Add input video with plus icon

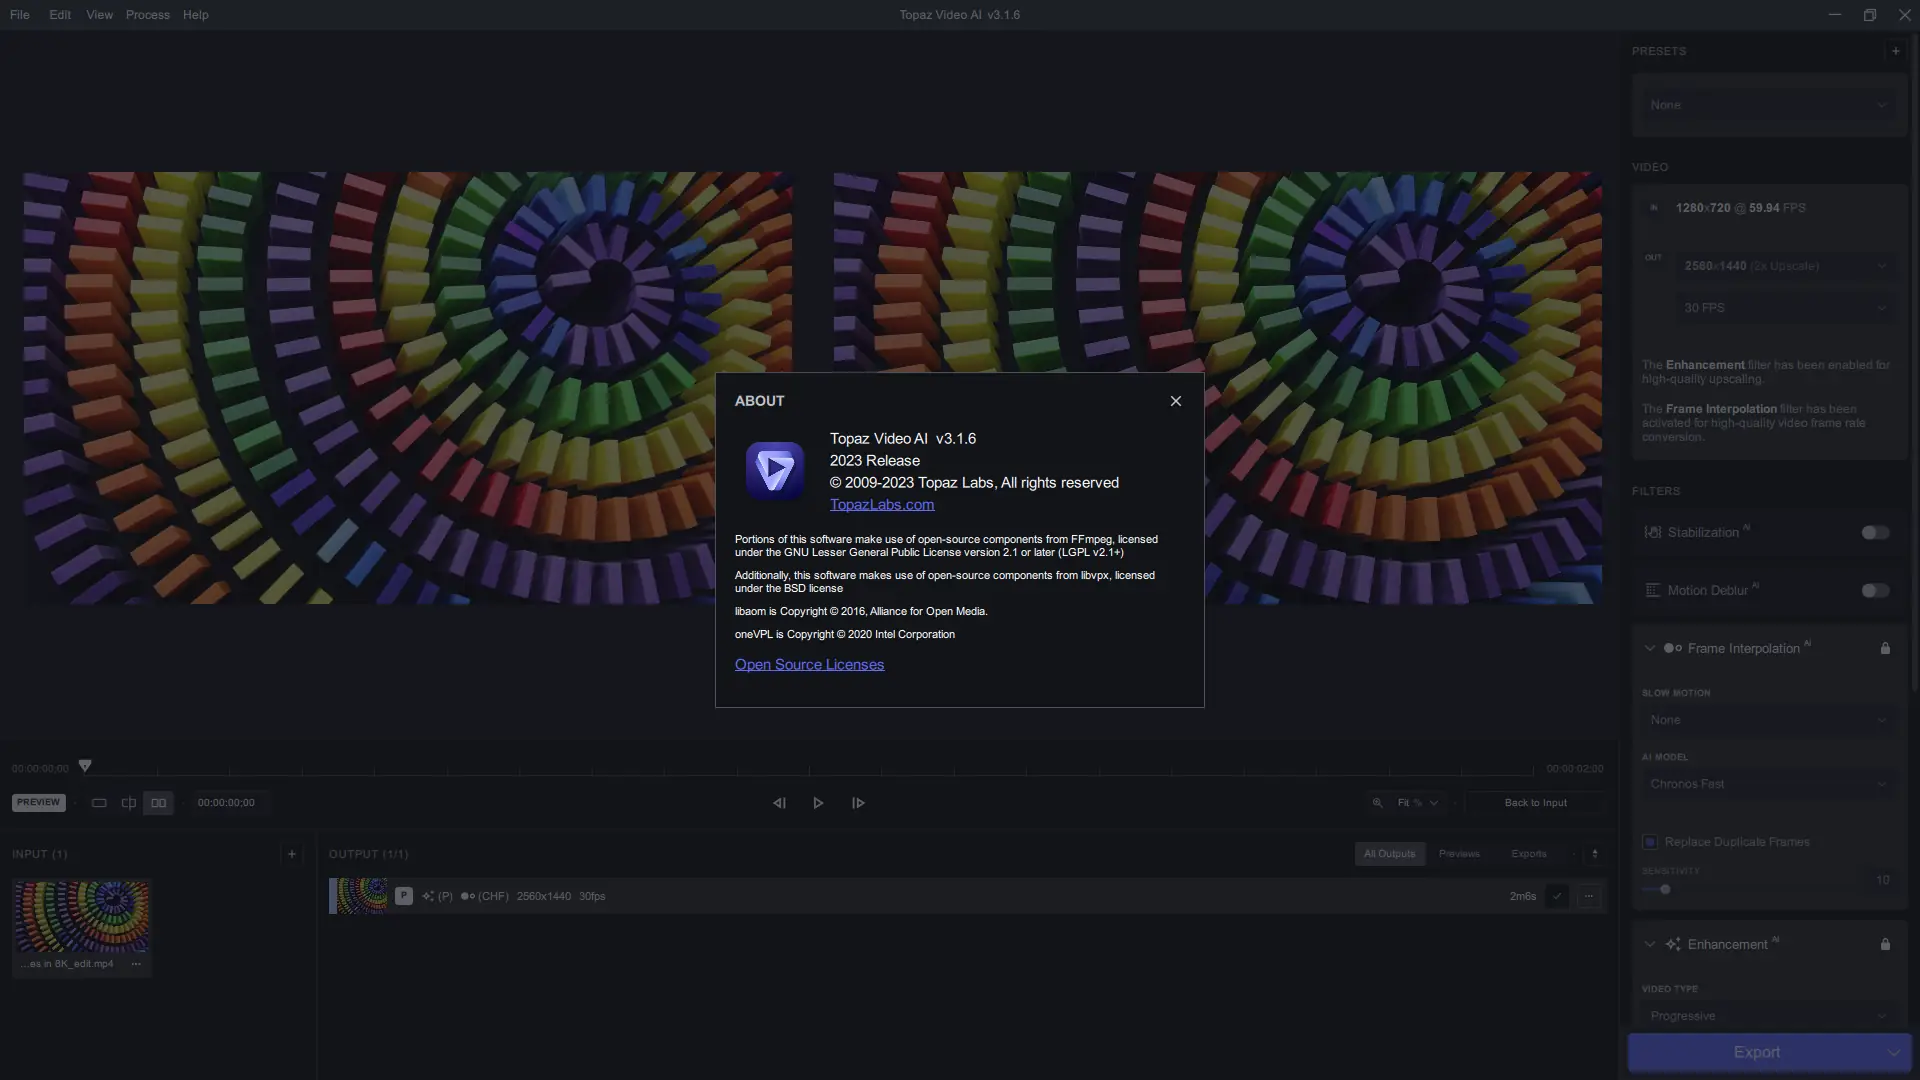pos(292,854)
